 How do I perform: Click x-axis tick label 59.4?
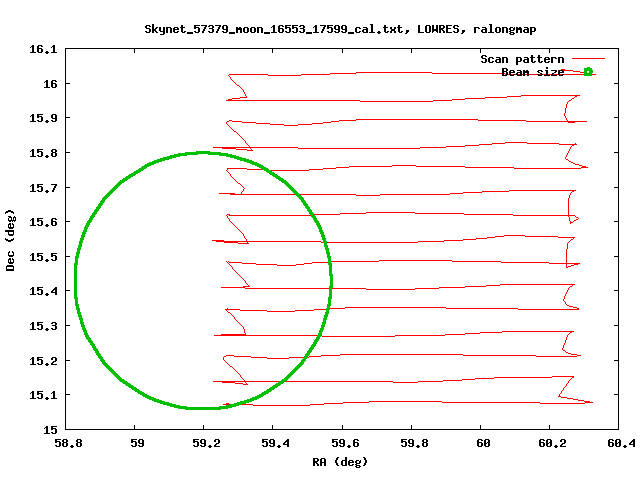(275, 443)
